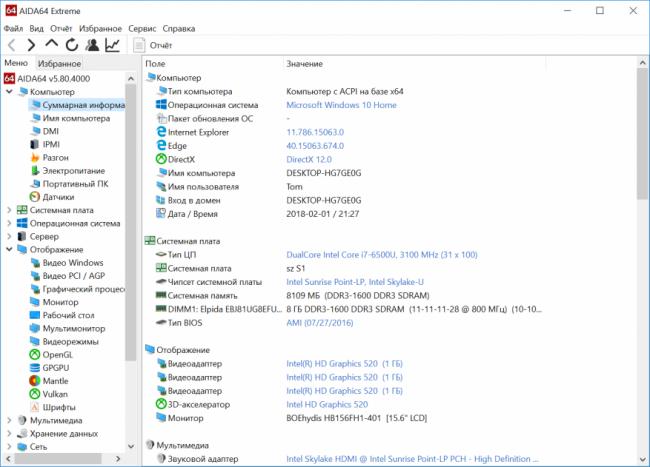The width and height of the screenshot is (650, 467).
Task: Collapse the Отображение tree node
Action: 9,249
